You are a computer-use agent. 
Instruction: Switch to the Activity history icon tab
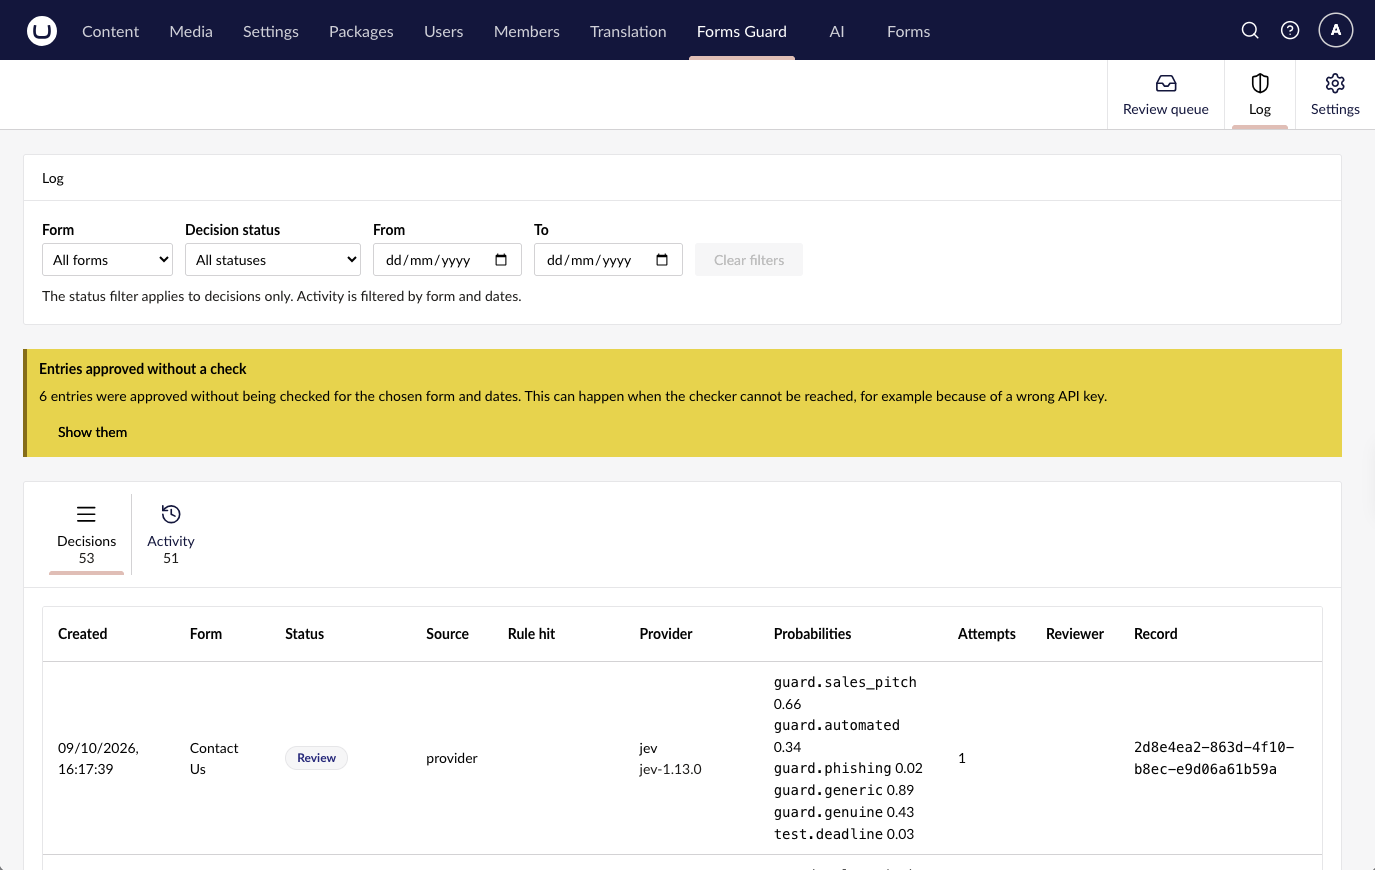171,514
